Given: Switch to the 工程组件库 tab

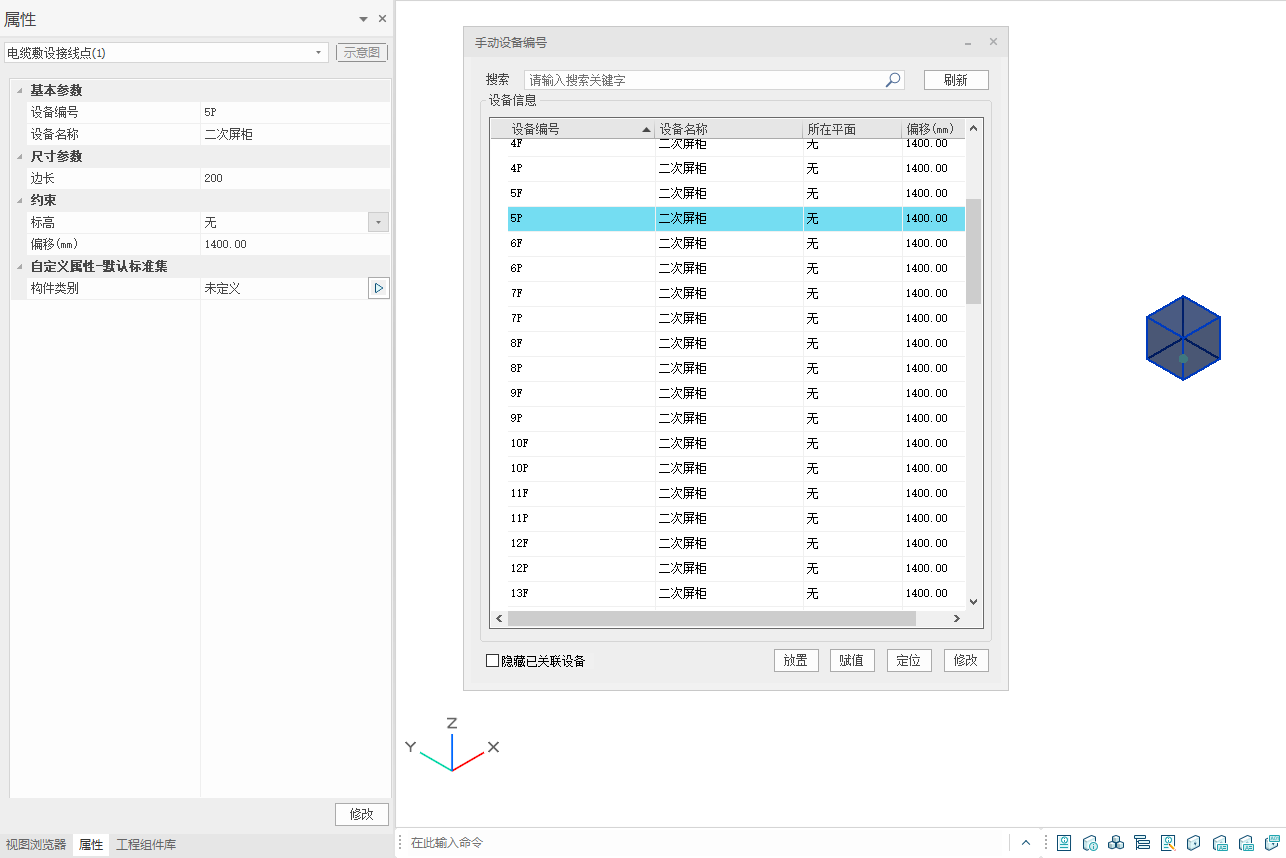Looking at the screenshot, I should click(x=146, y=845).
